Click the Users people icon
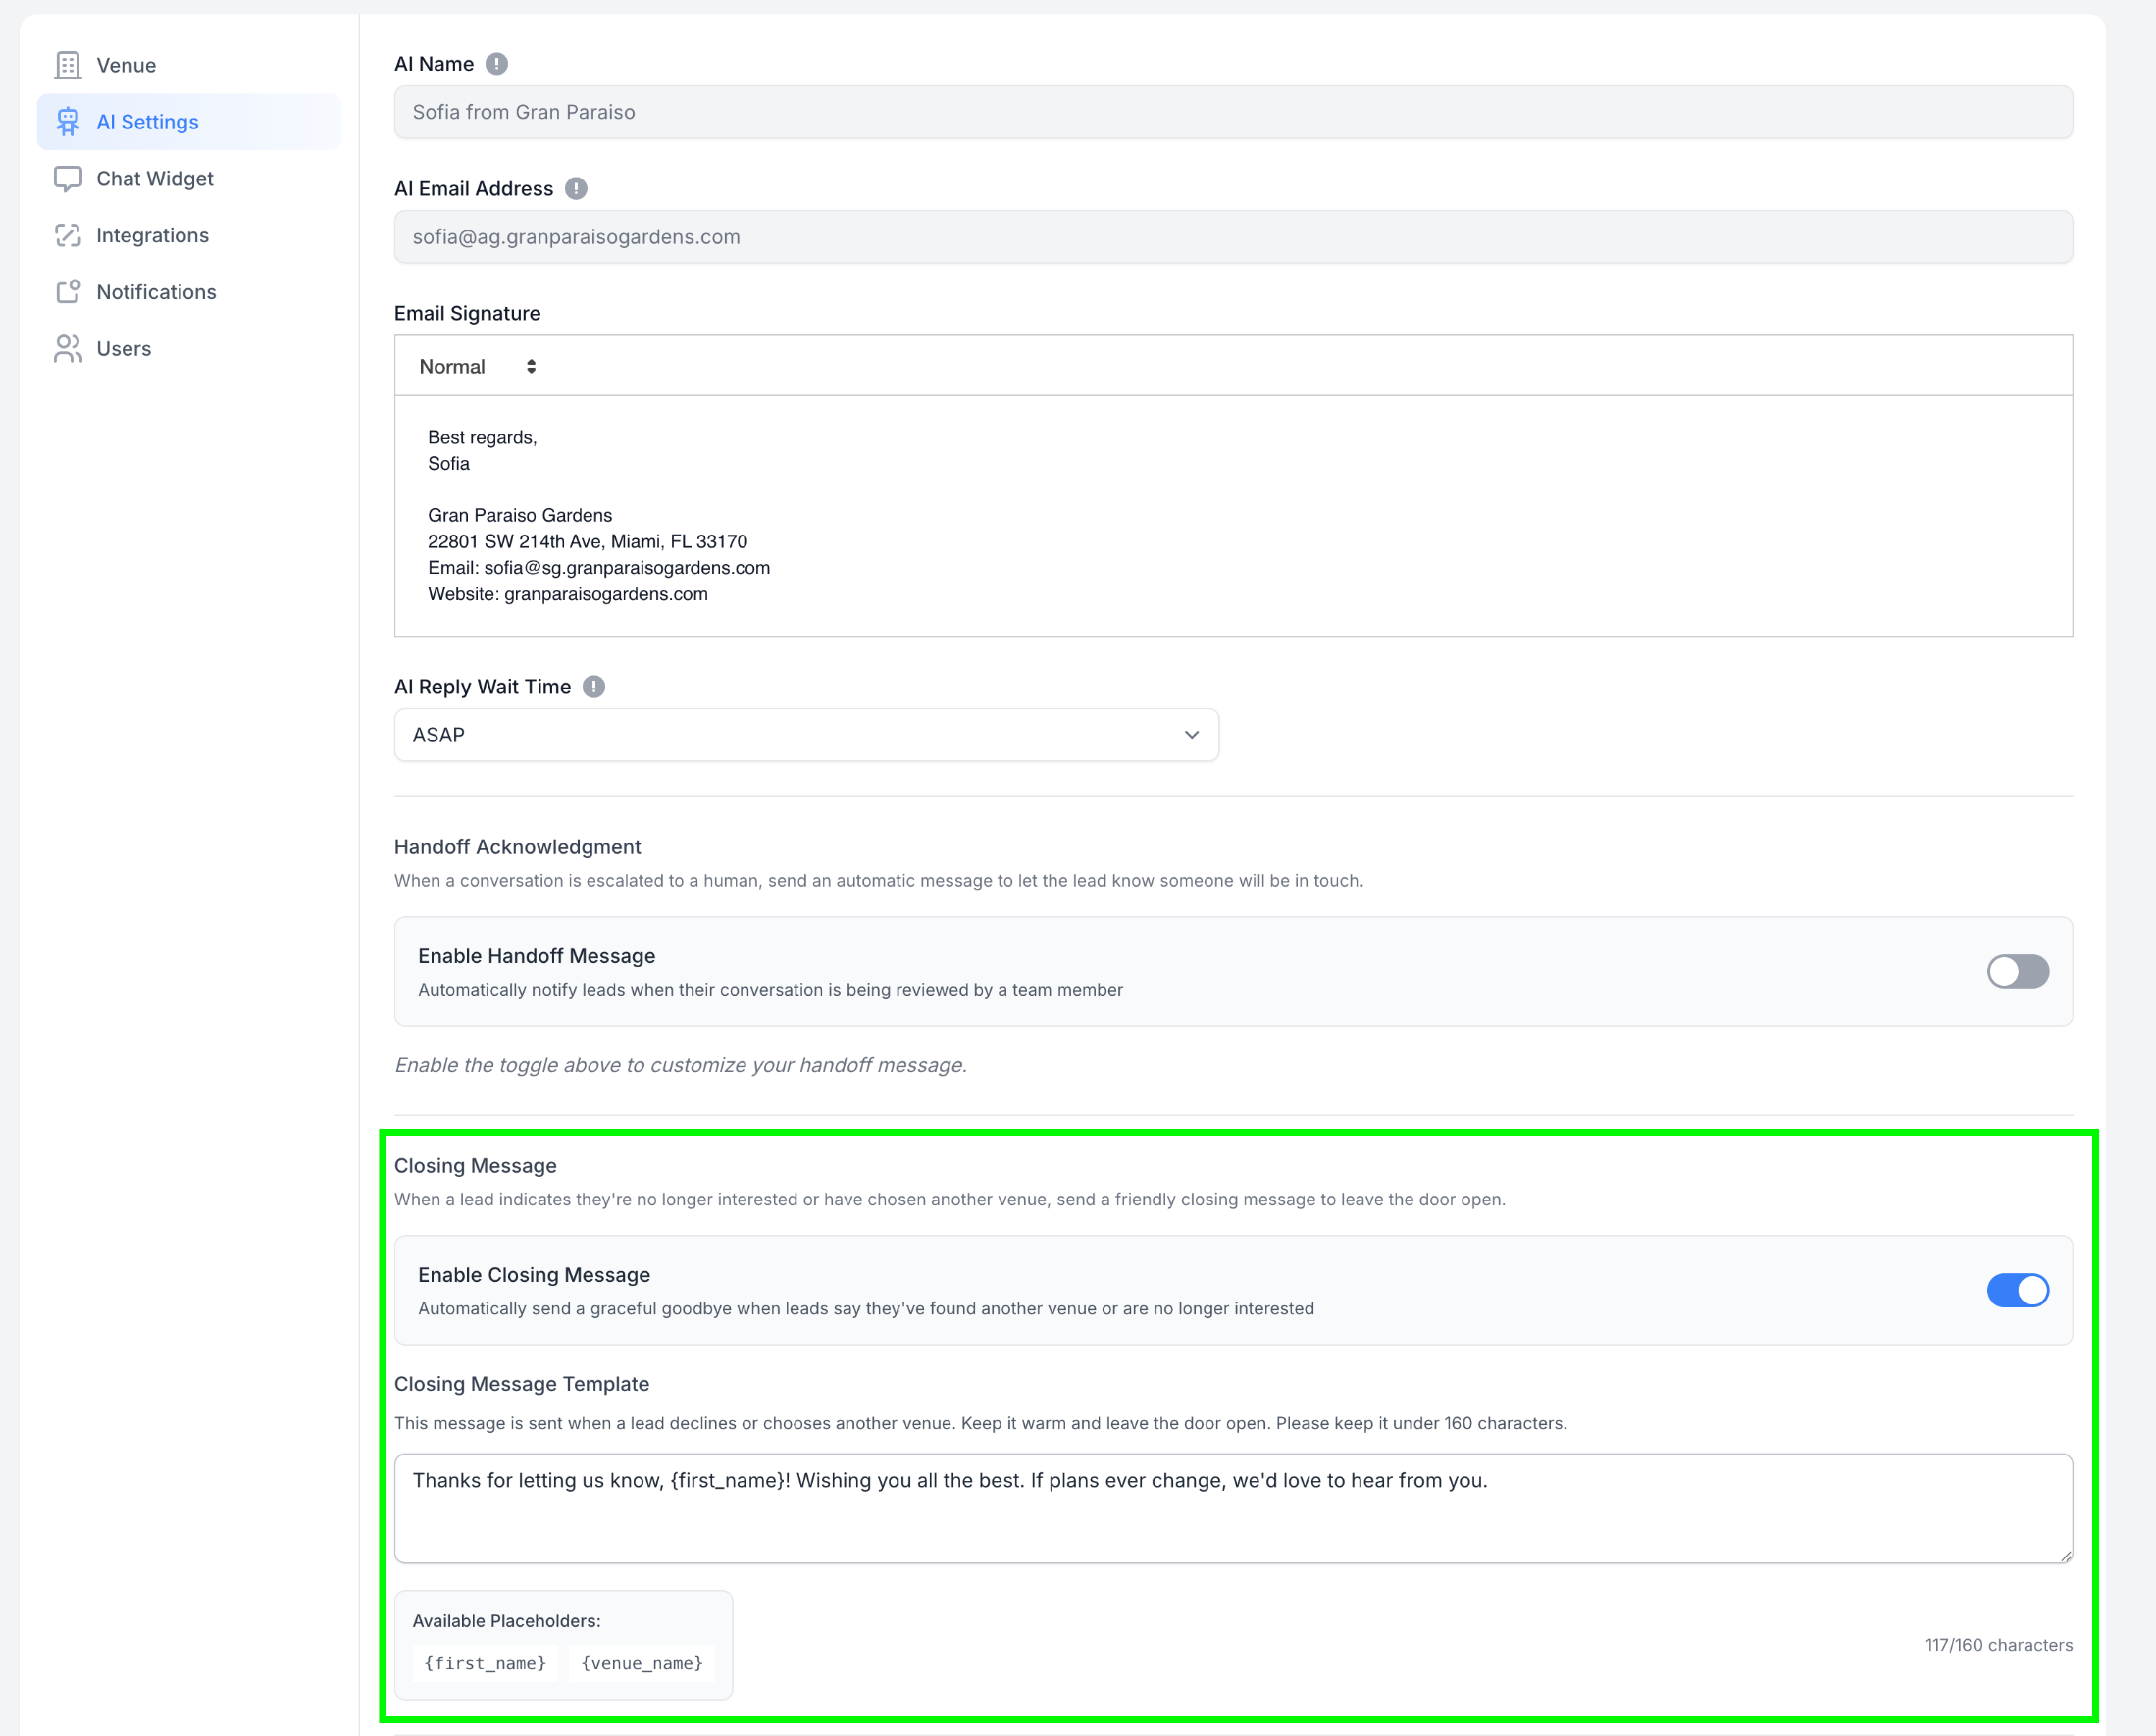This screenshot has height=1736, width=2156. coord(67,348)
